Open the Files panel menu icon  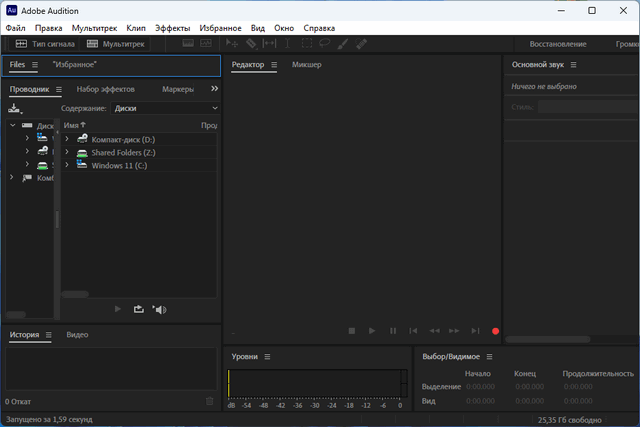click(x=35, y=65)
